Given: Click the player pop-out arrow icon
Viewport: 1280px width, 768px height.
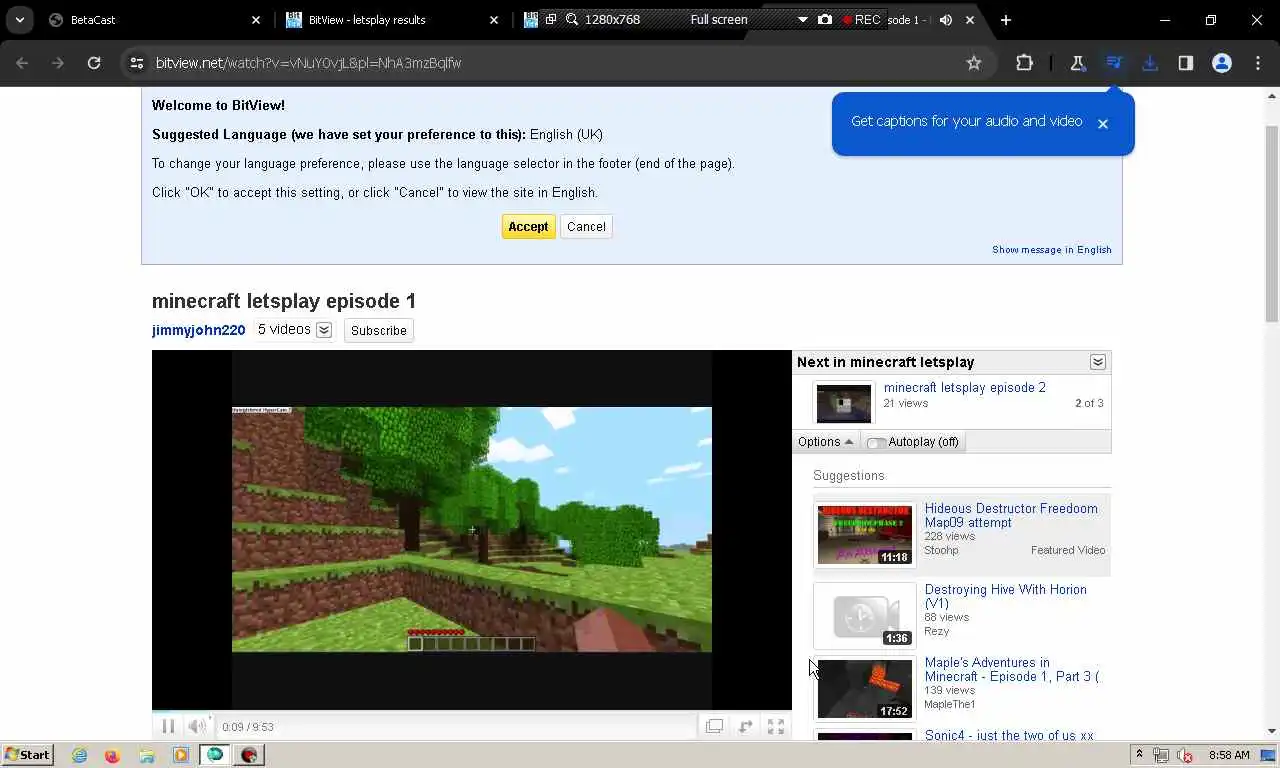Looking at the screenshot, I should (x=745, y=727).
